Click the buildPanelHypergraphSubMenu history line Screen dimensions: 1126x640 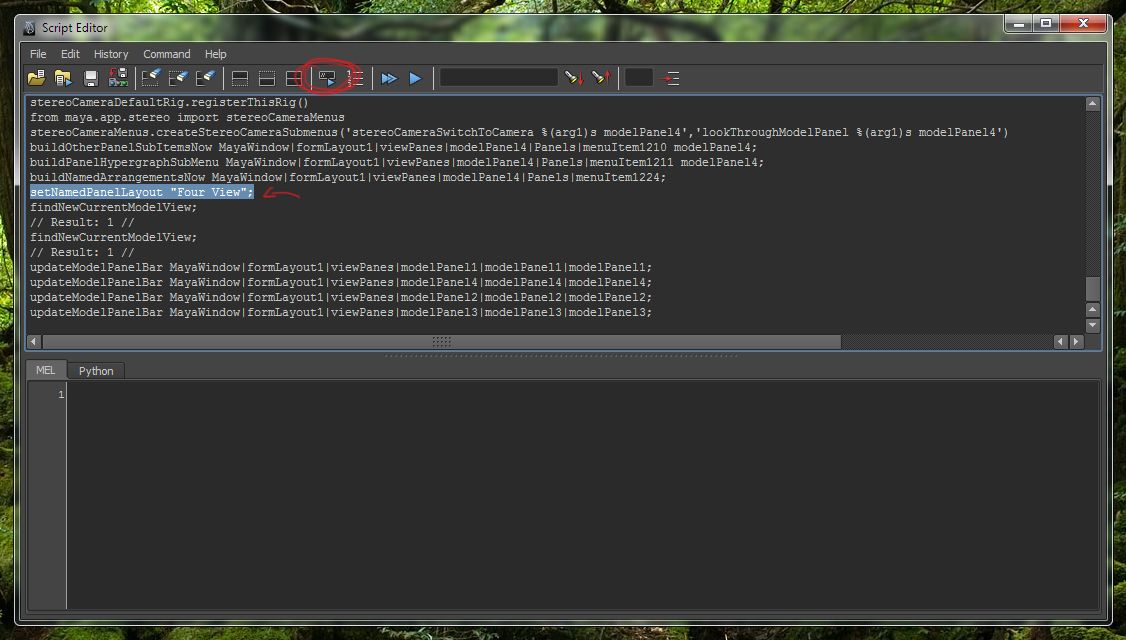(396, 162)
